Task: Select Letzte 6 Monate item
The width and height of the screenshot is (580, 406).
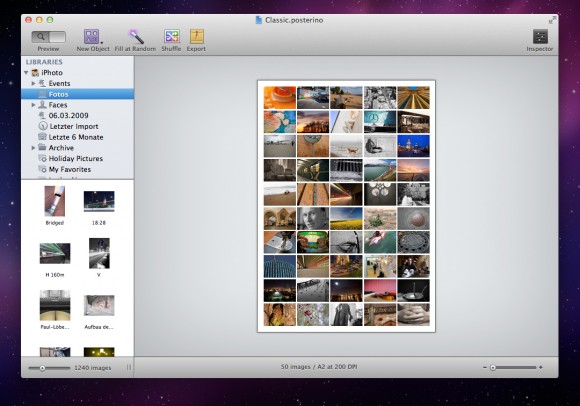Action: [77, 137]
